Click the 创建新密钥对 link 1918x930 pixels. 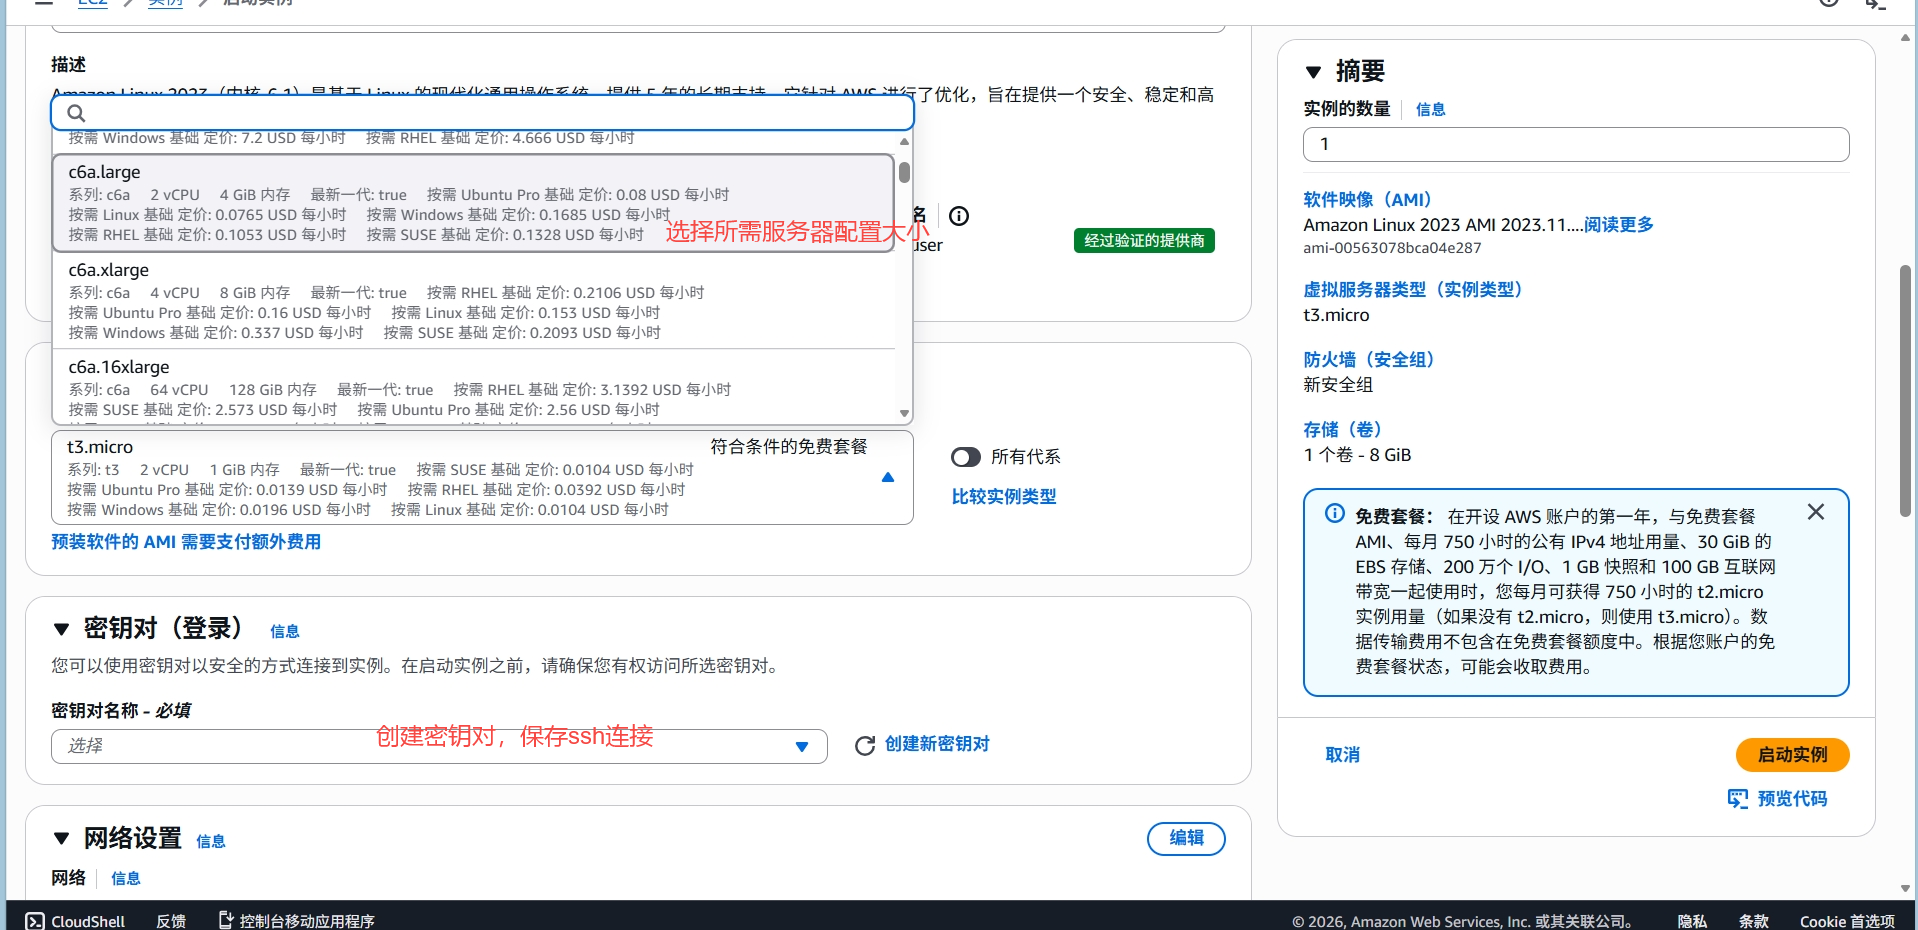point(937,744)
